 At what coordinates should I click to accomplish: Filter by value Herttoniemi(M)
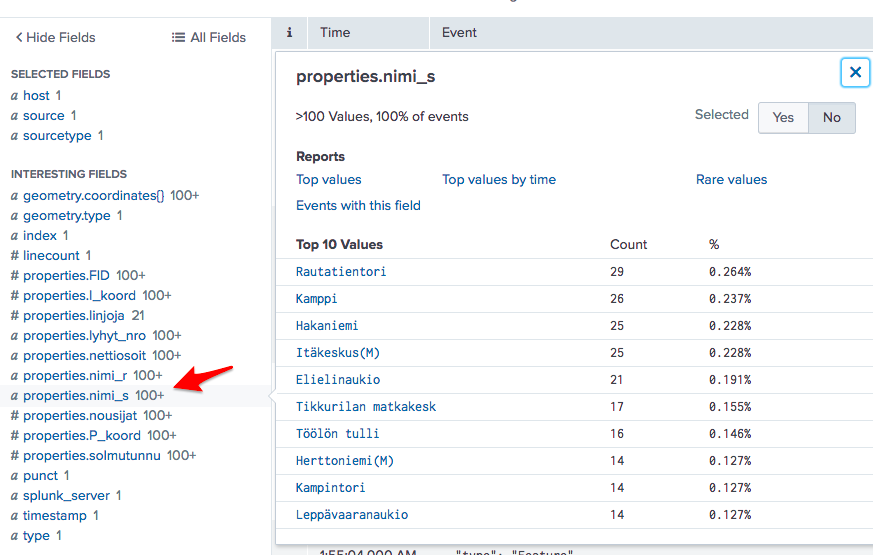(345, 461)
